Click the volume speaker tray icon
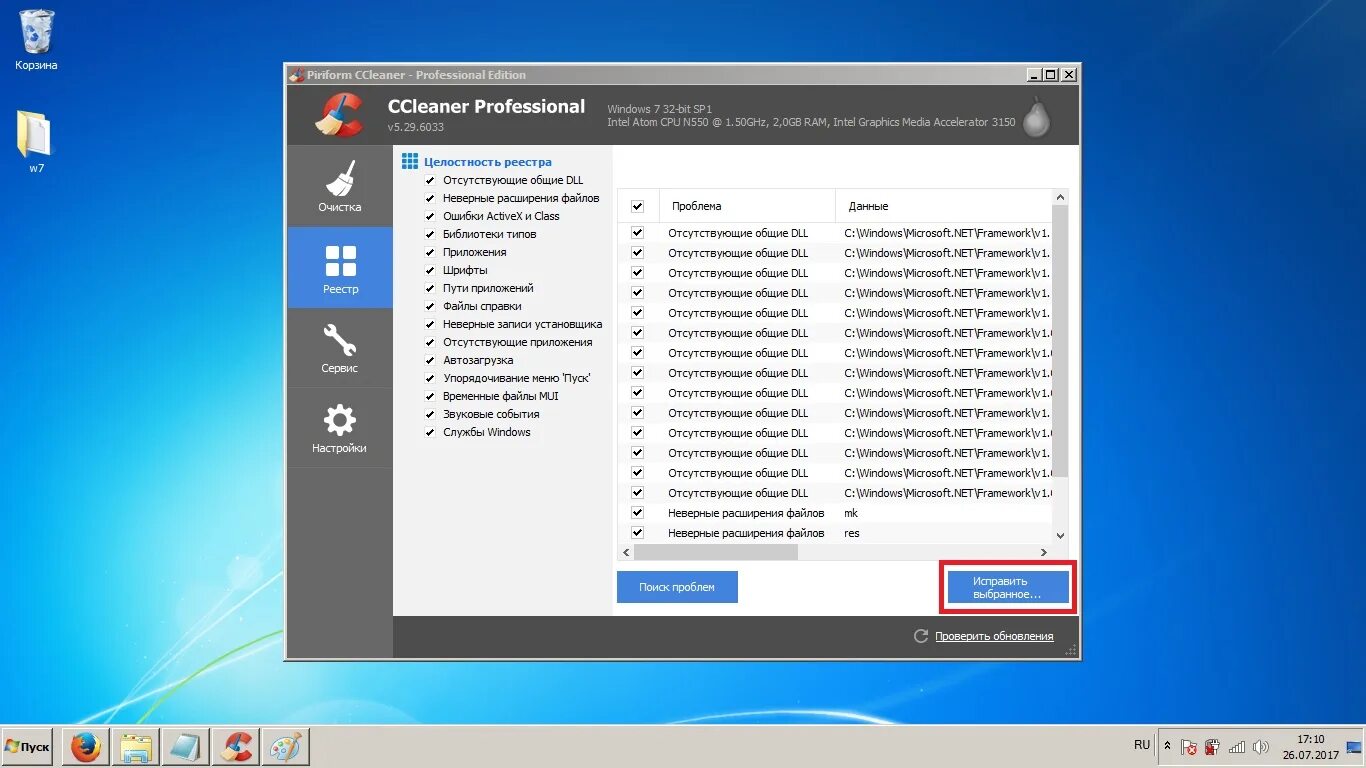This screenshot has height=768, width=1366. tap(1261, 747)
